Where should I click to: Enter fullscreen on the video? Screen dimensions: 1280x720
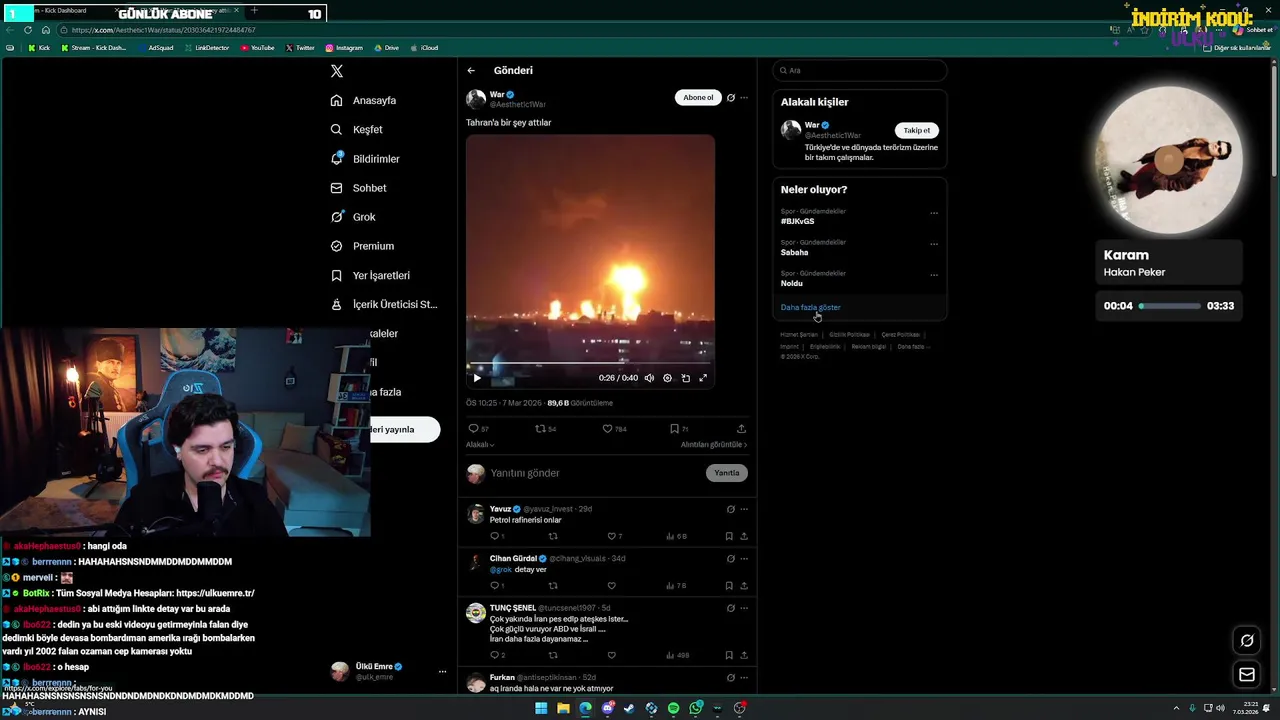[x=703, y=378]
